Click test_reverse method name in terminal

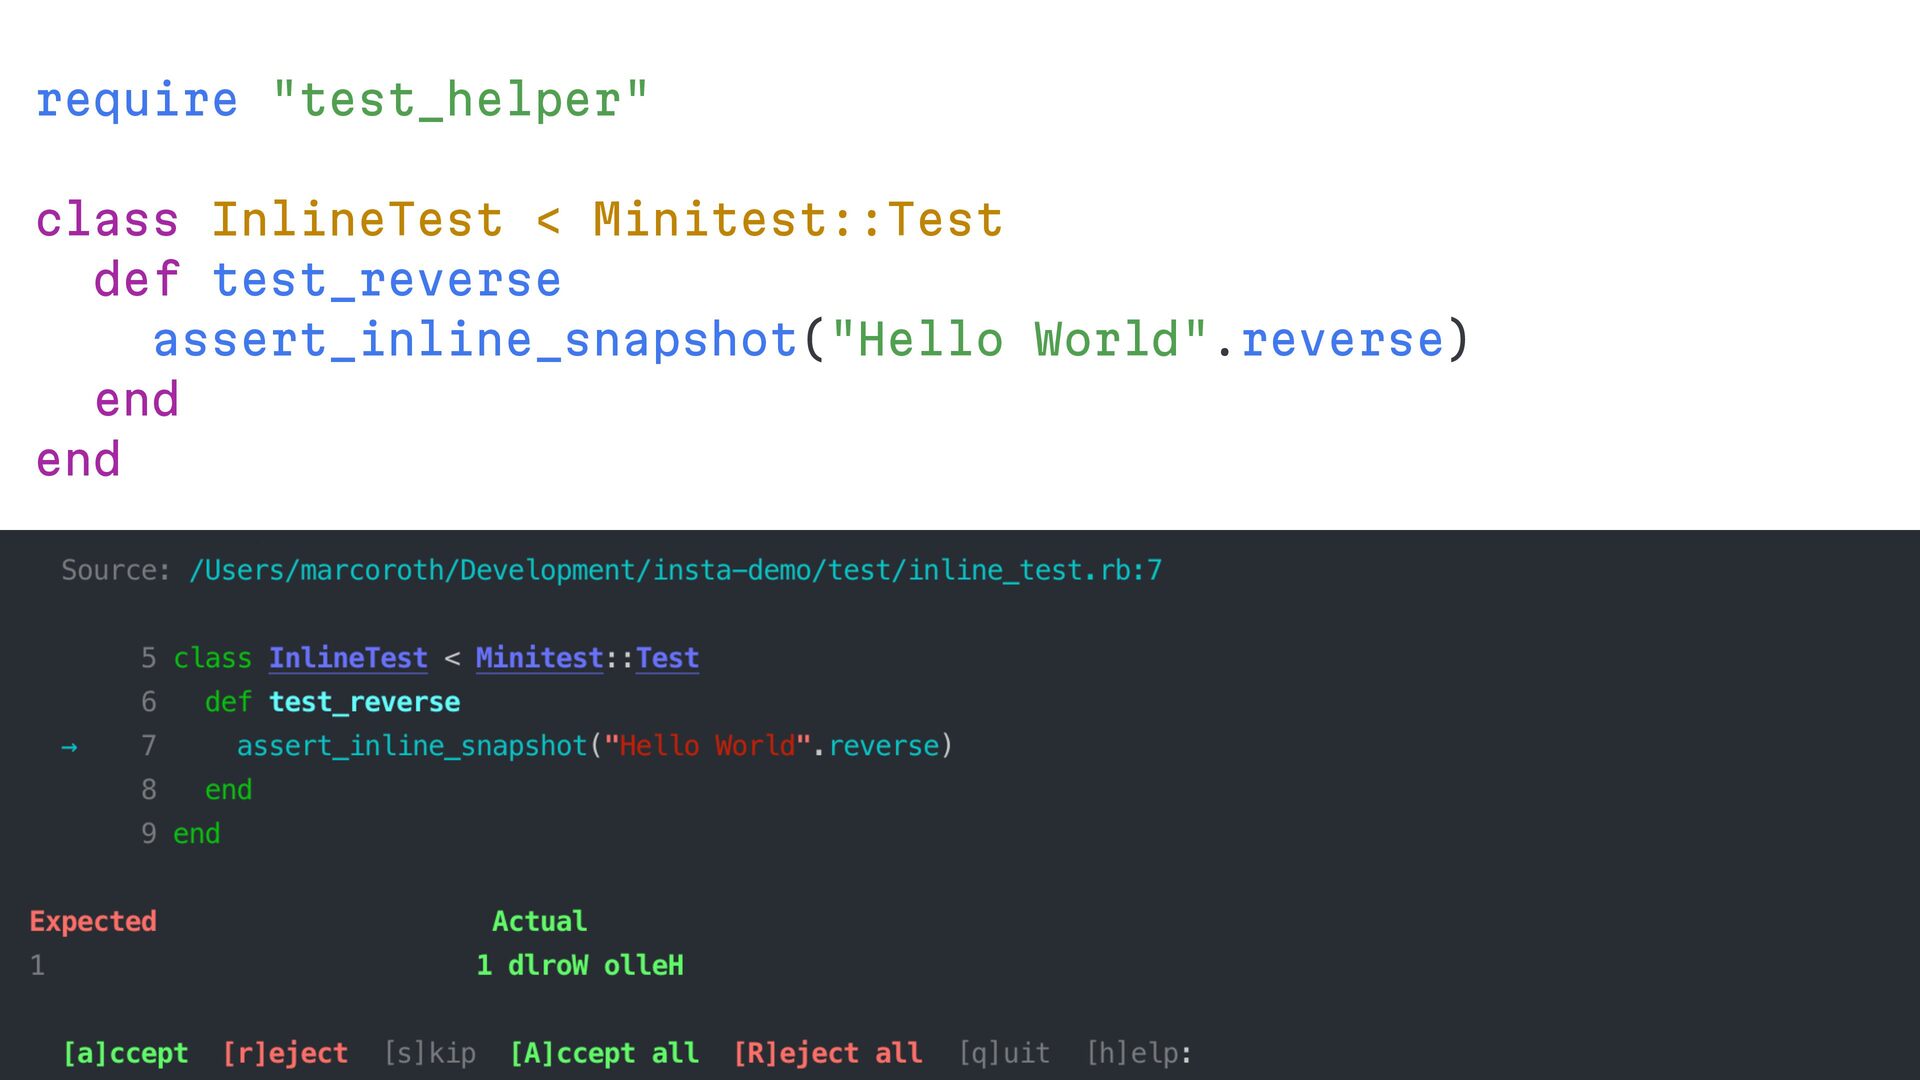point(364,702)
